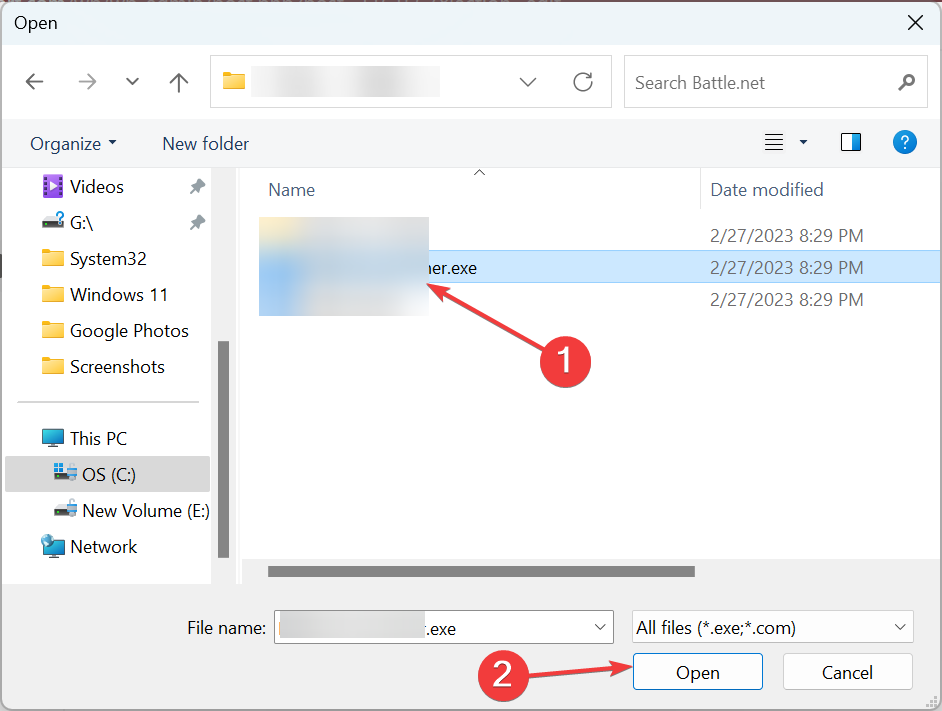Viewport: 942px width, 711px height.
Task: Click the Open button
Action: pos(697,672)
